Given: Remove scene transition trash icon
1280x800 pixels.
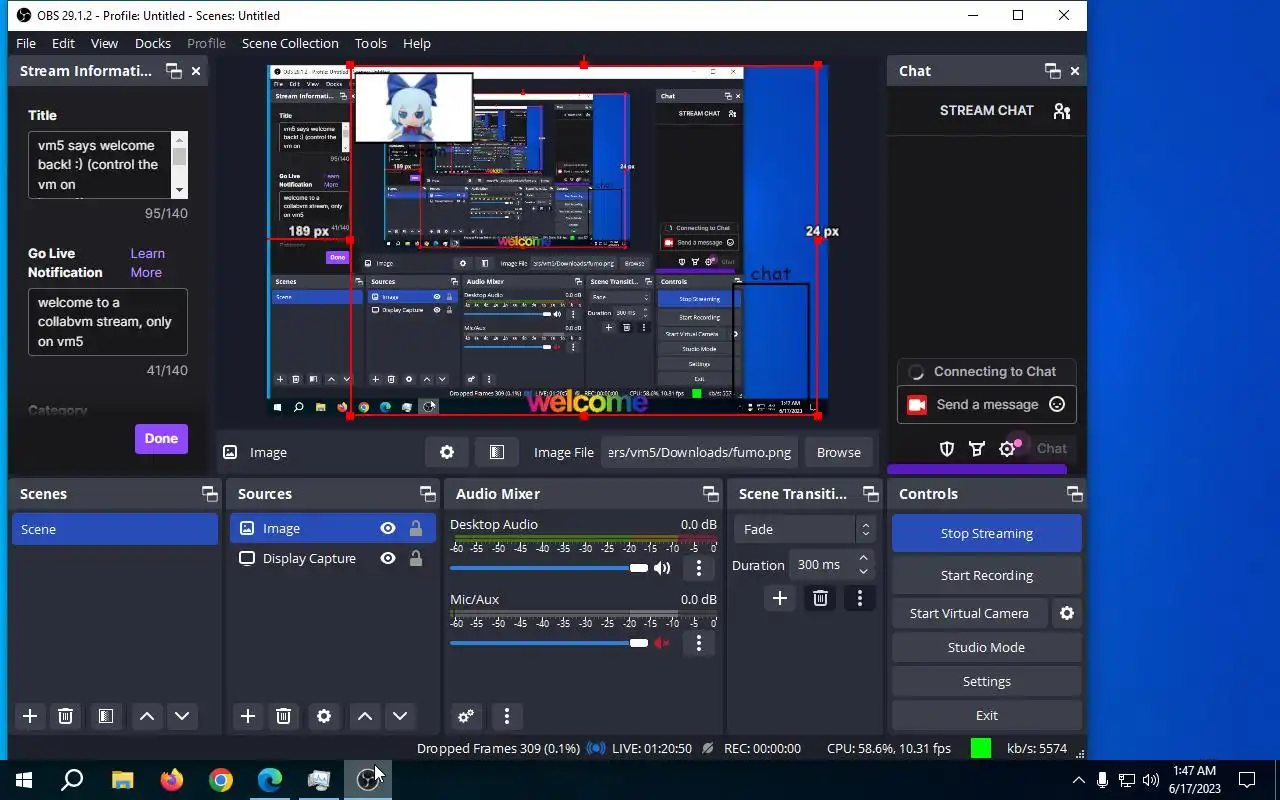Looking at the screenshot, I should [820, 598].
